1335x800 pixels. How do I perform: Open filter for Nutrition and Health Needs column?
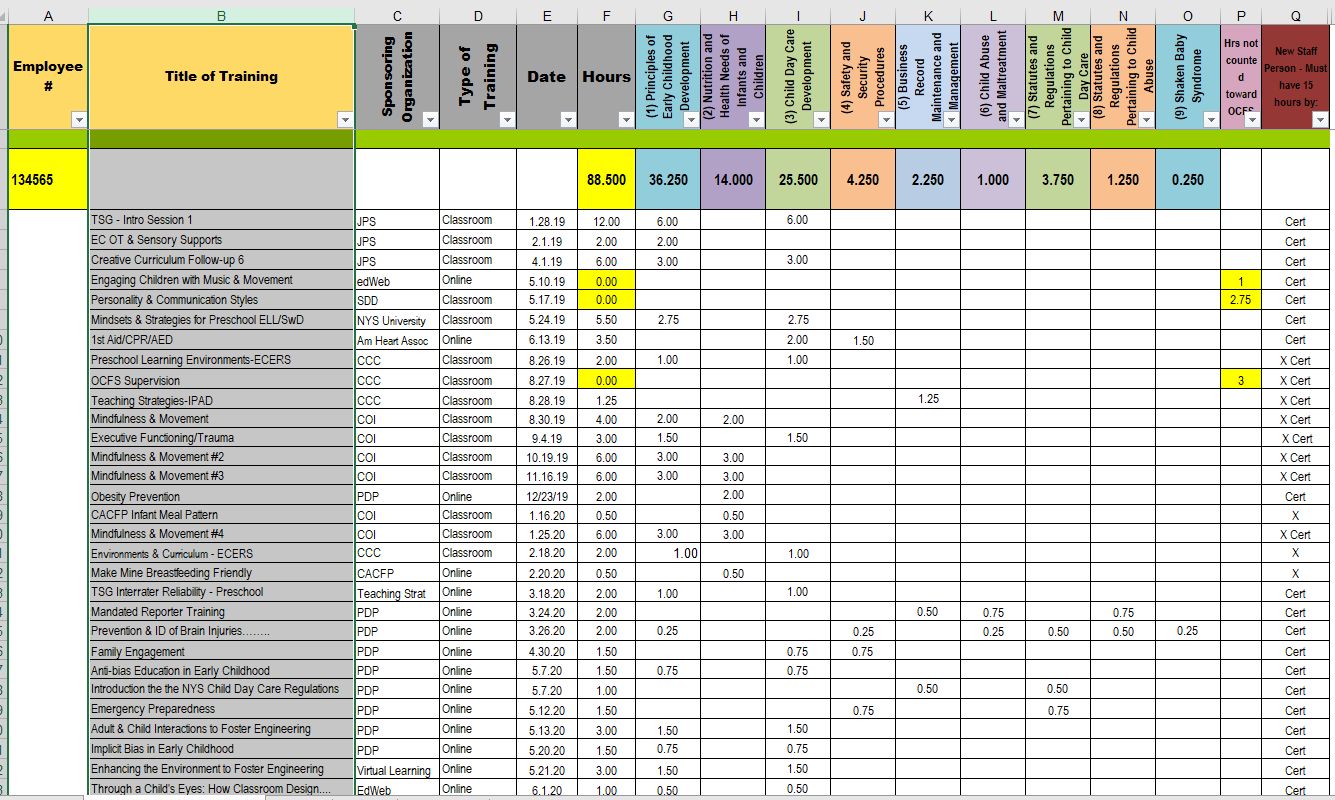point(756,120)
